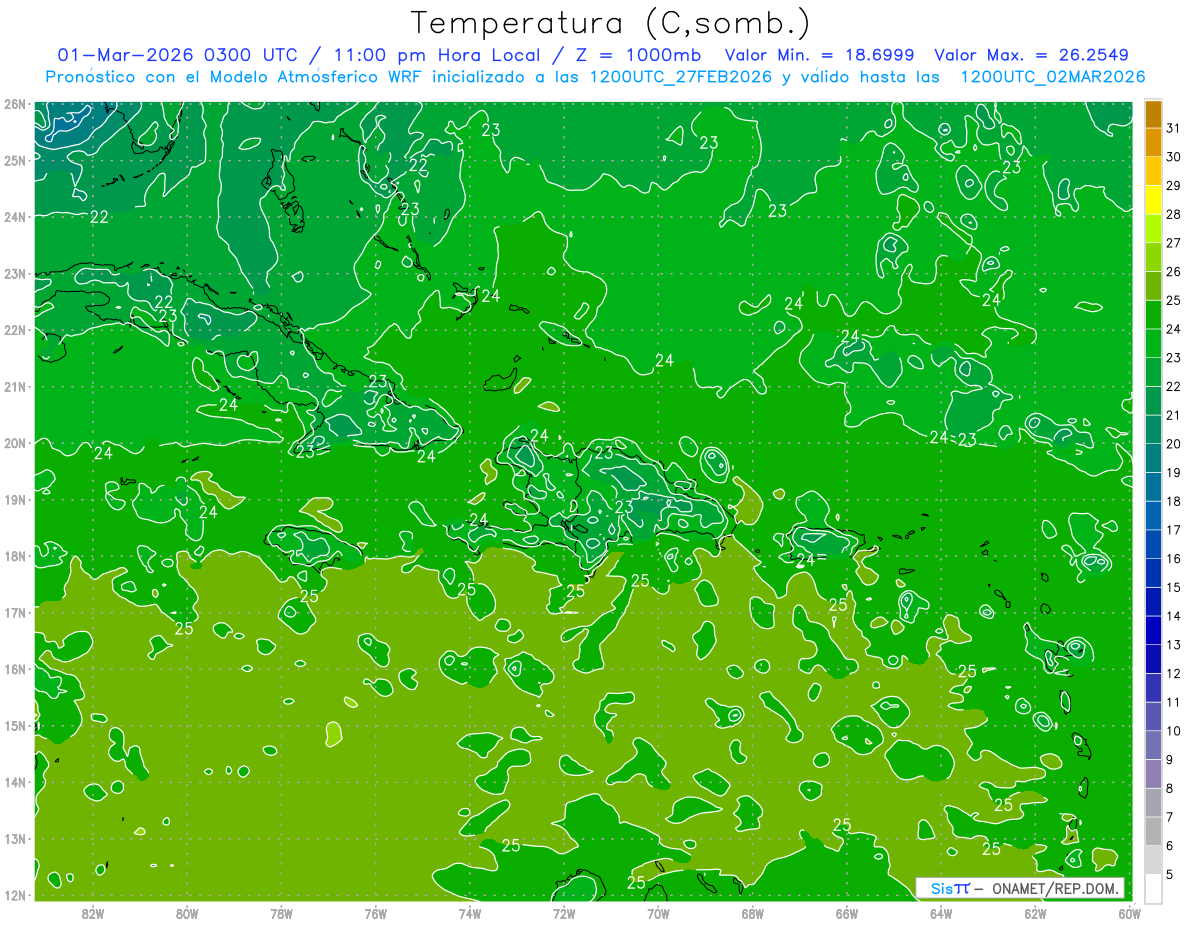Click longitude axis label 62W
Viewport: 1200px width, 927px height.
[x=1035, y=913]
